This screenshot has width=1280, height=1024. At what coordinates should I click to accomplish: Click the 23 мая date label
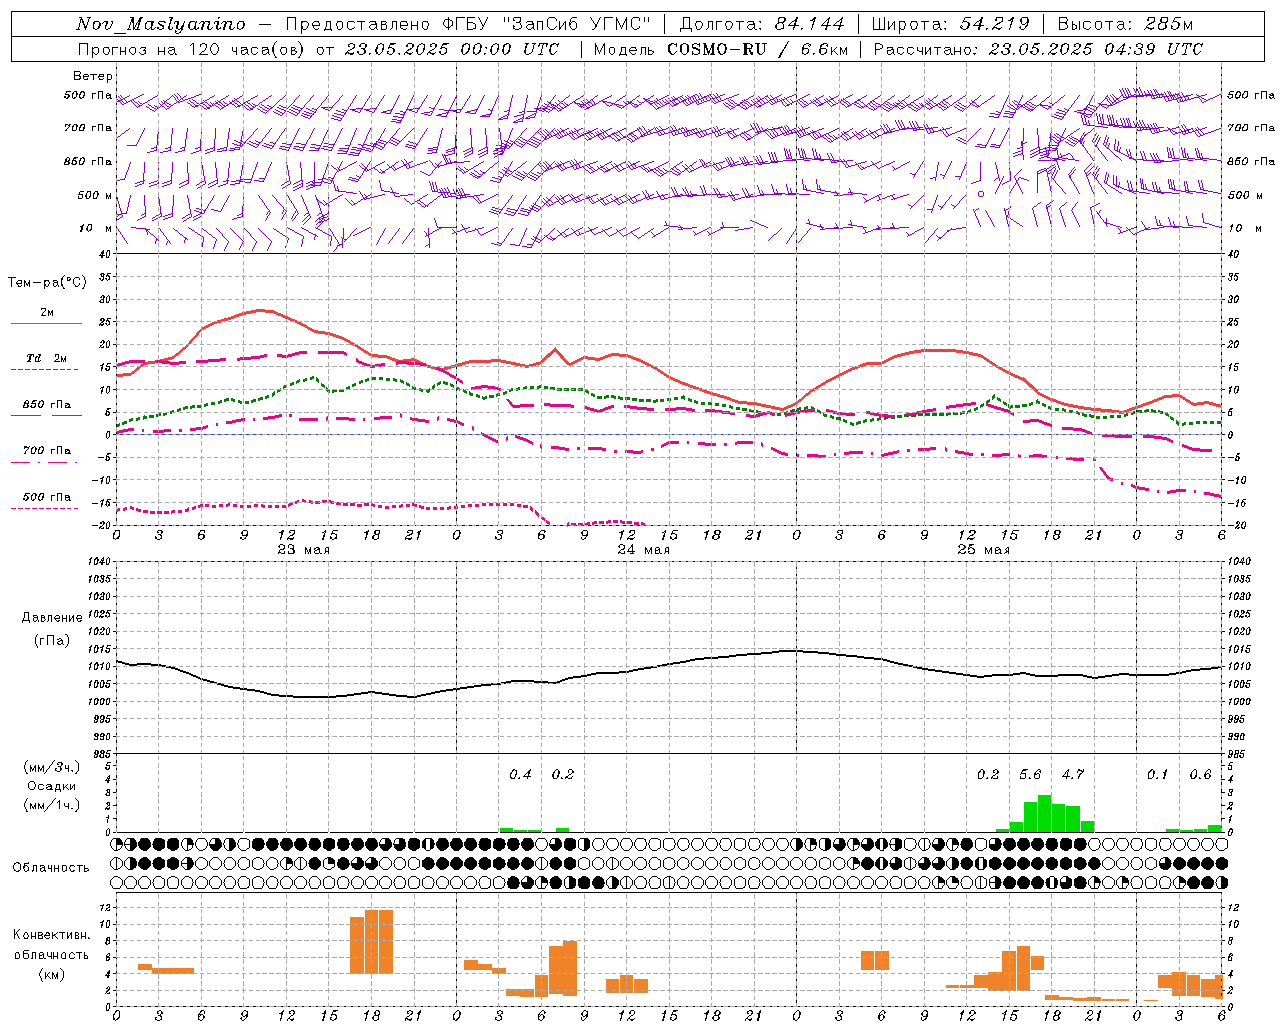click(303, 550)
